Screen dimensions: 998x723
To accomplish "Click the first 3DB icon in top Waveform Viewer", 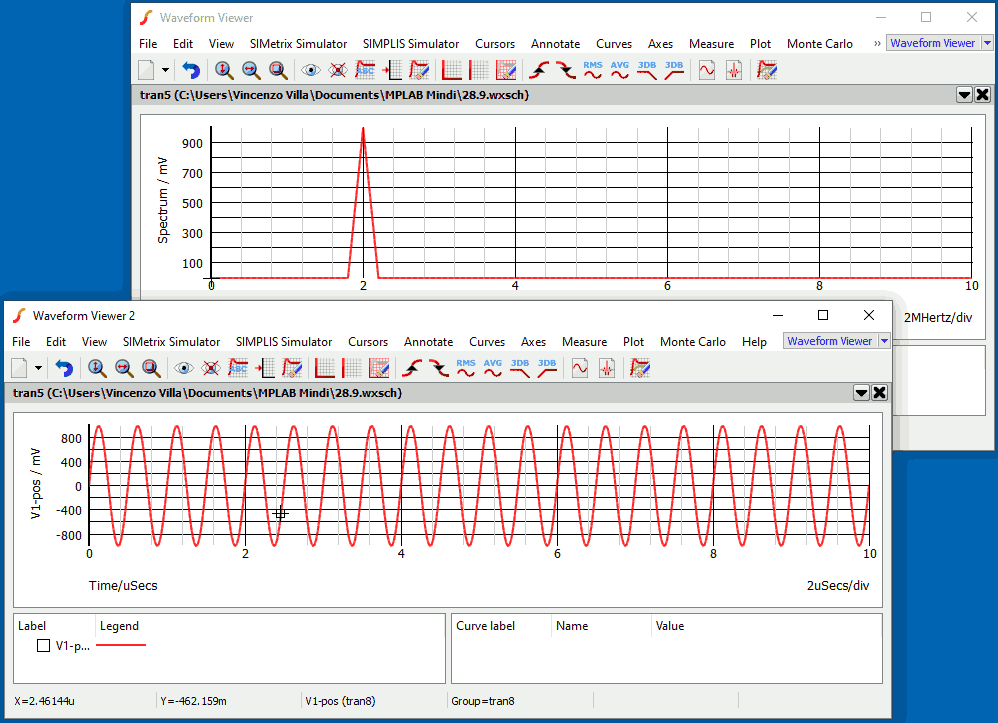I will pyautogui.click(x=647, y=70).
